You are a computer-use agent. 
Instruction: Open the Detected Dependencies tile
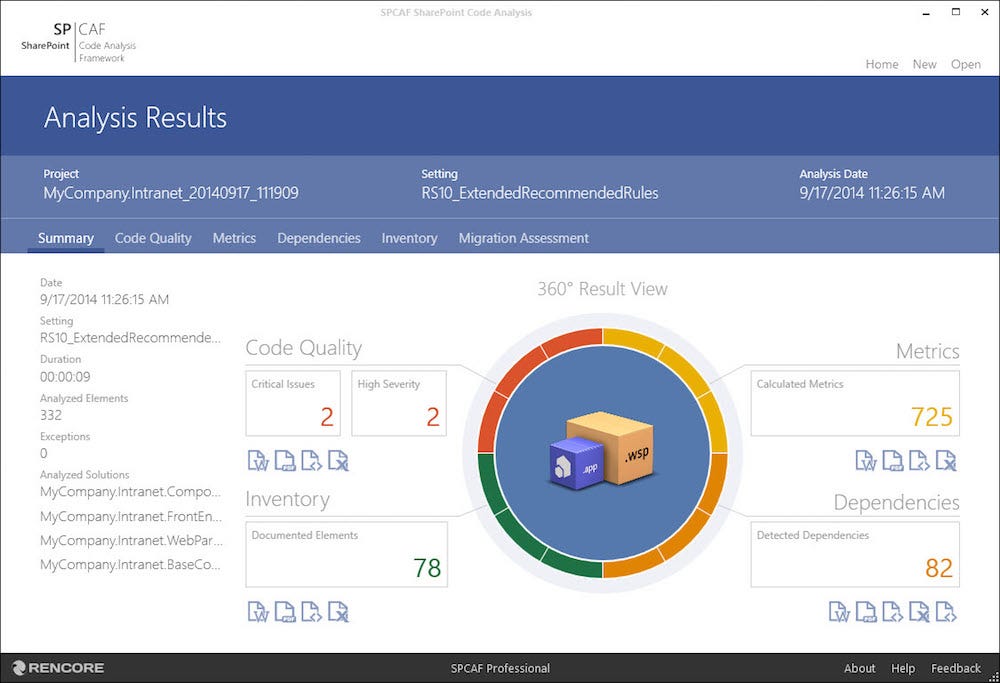coord(855,554)
